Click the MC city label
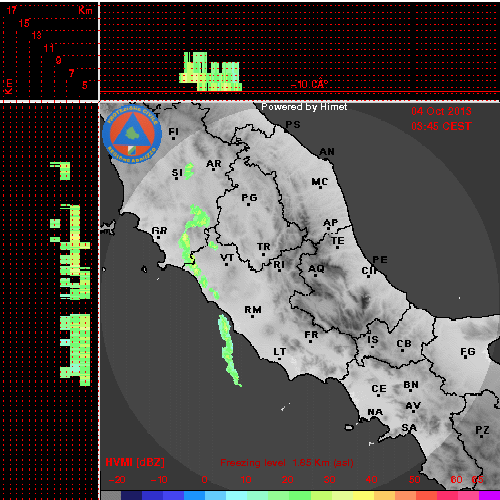Viewport: 500px width, 500px height. [320, 182]
